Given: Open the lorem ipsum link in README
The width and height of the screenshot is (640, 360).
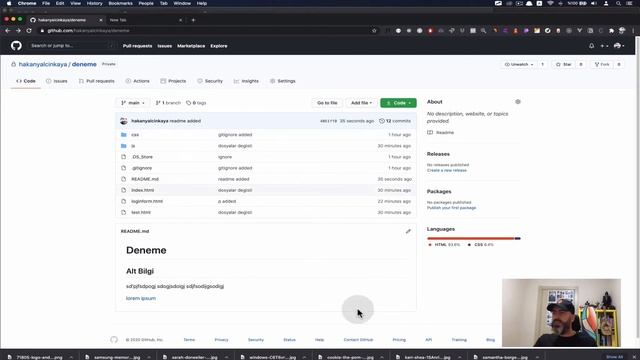Looking at the screenshot, I should (141, 298).
